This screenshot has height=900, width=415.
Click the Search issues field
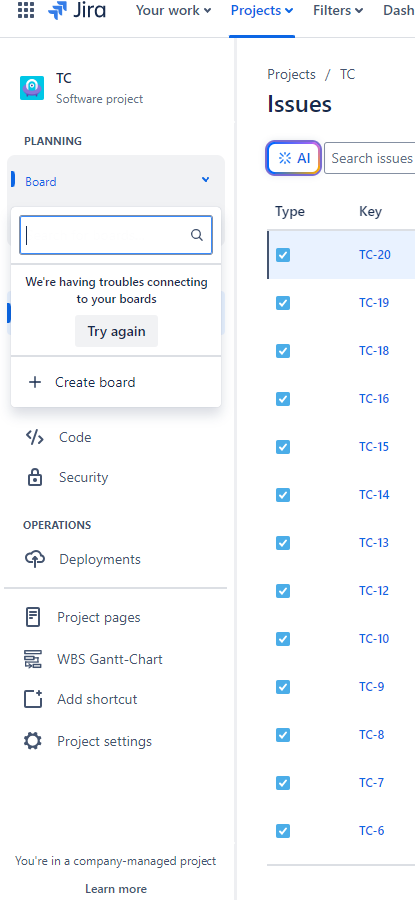click(370, 158)
